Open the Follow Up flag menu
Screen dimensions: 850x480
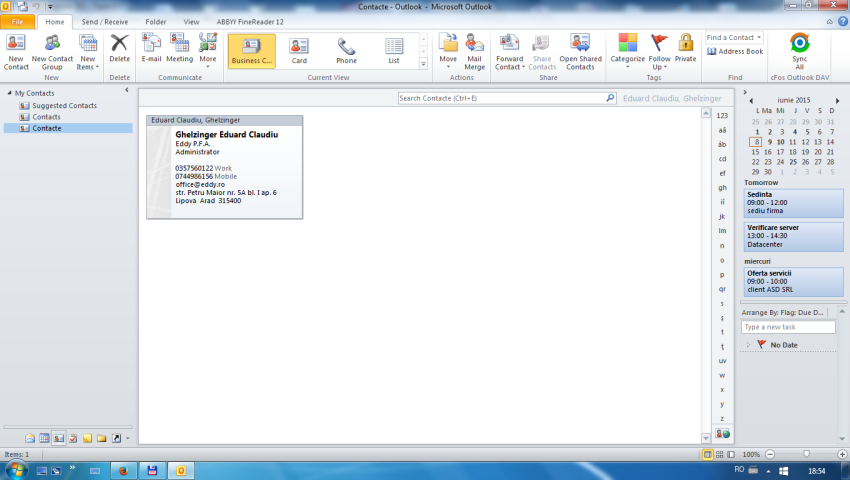click(659, 52)
